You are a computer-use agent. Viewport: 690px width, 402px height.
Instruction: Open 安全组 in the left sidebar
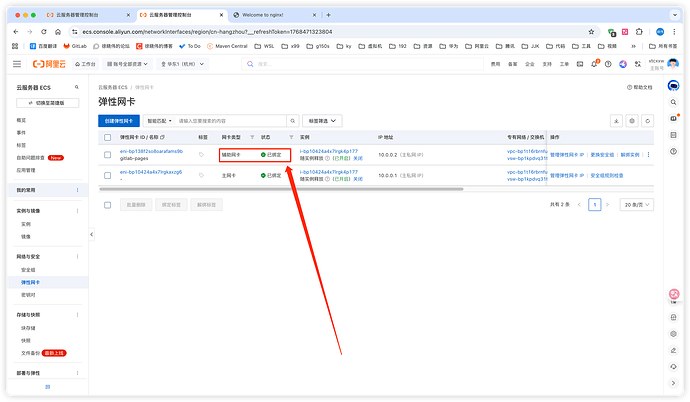tap(27, 270)
